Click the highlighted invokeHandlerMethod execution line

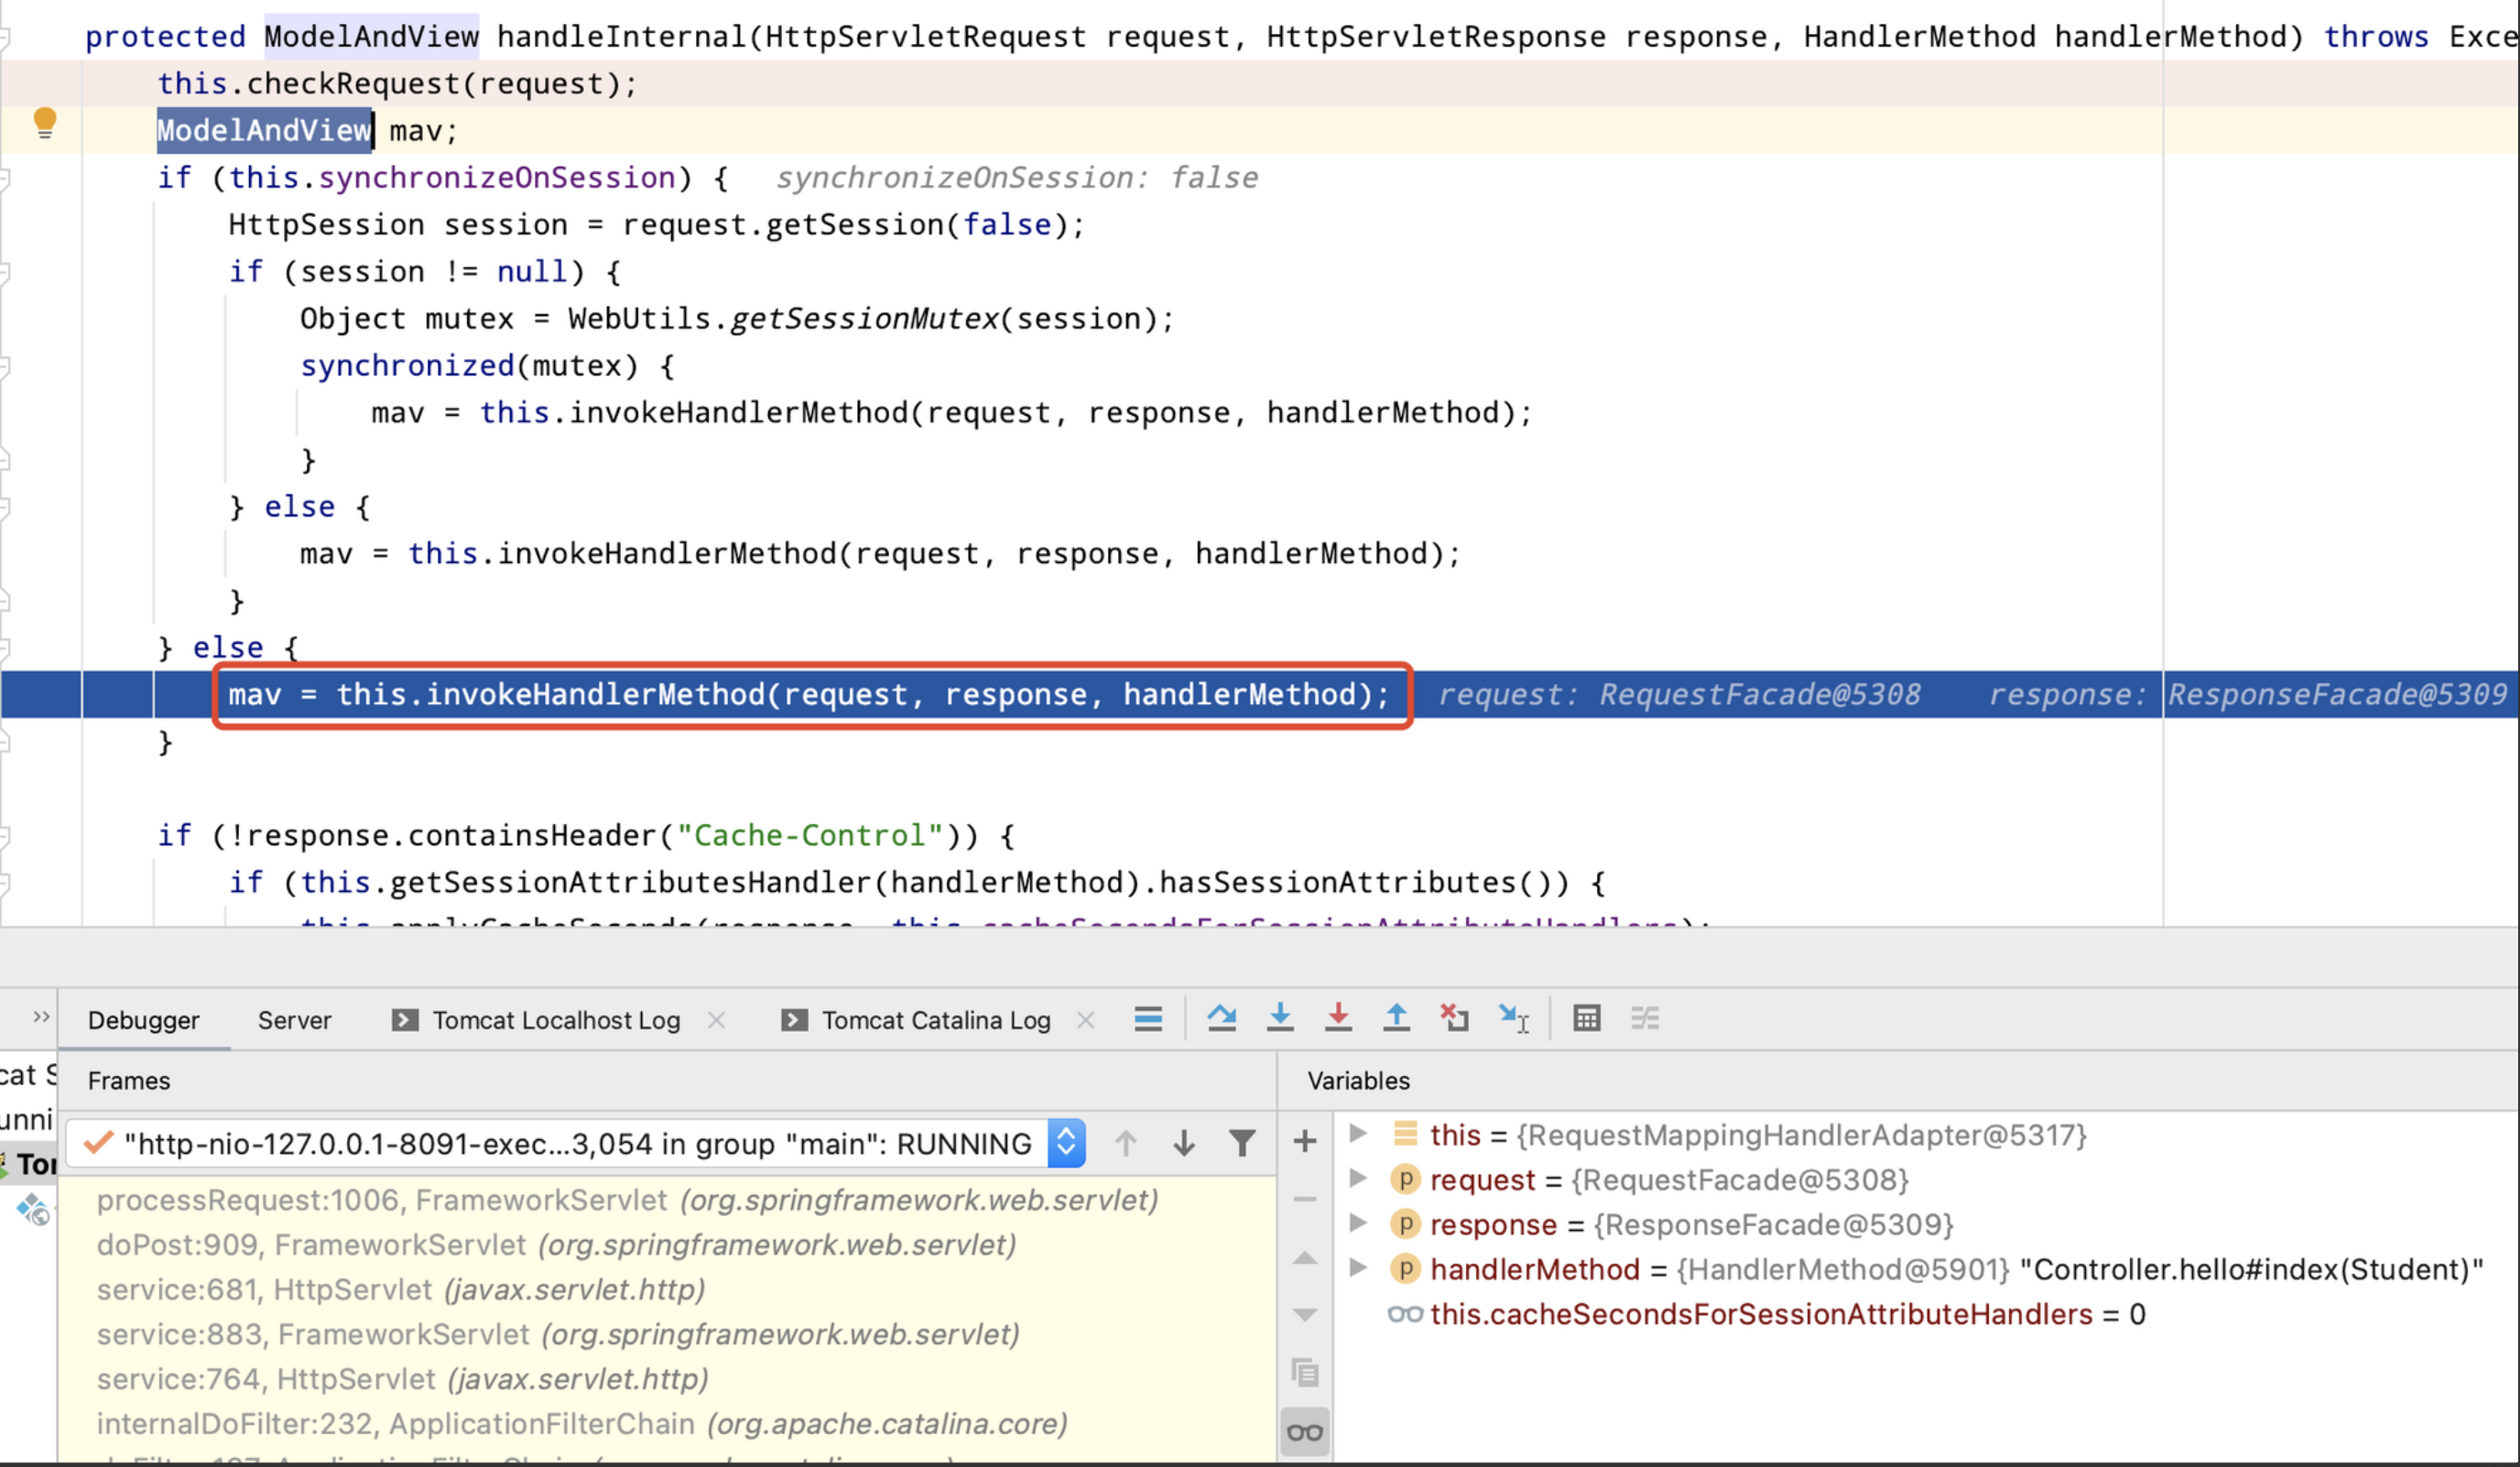click(x=809, y=695)
